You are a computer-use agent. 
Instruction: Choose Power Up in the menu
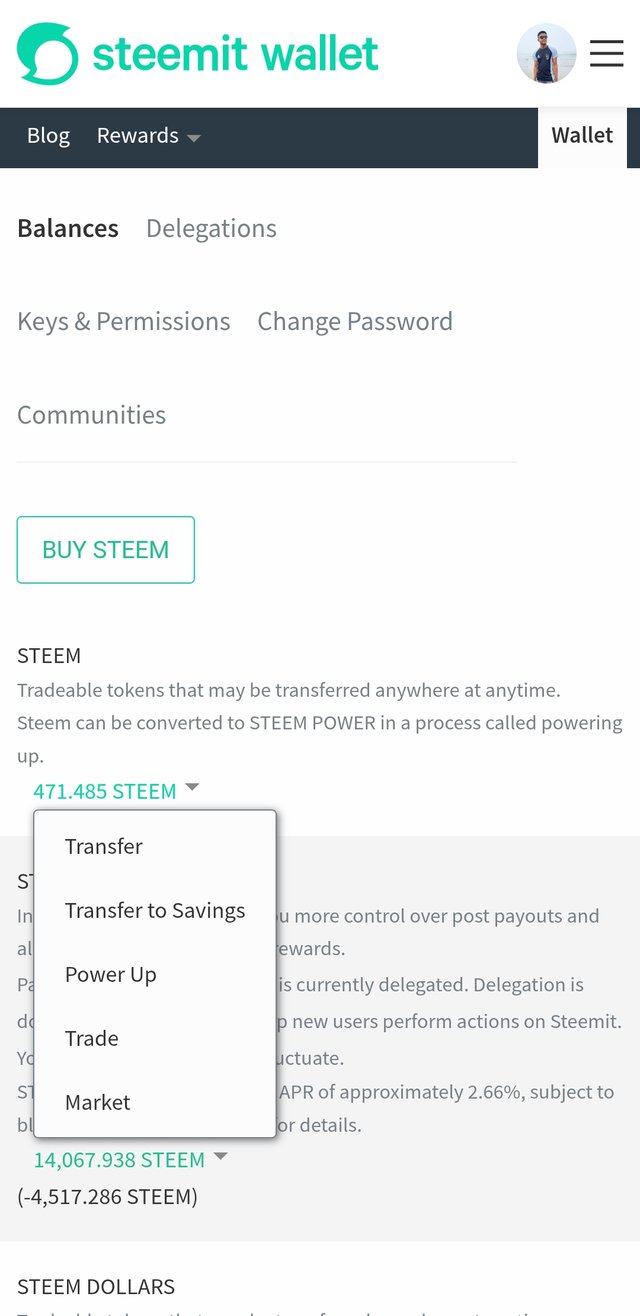click(x=111, y=974)
